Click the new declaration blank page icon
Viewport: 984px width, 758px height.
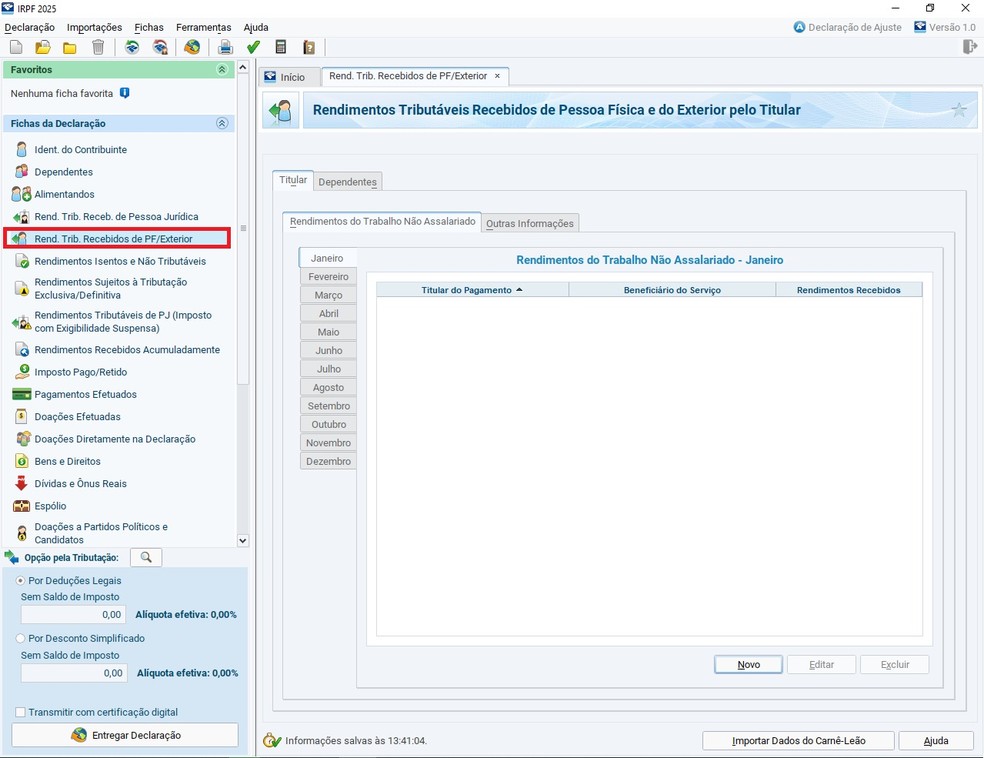click(x=16, y=47)
